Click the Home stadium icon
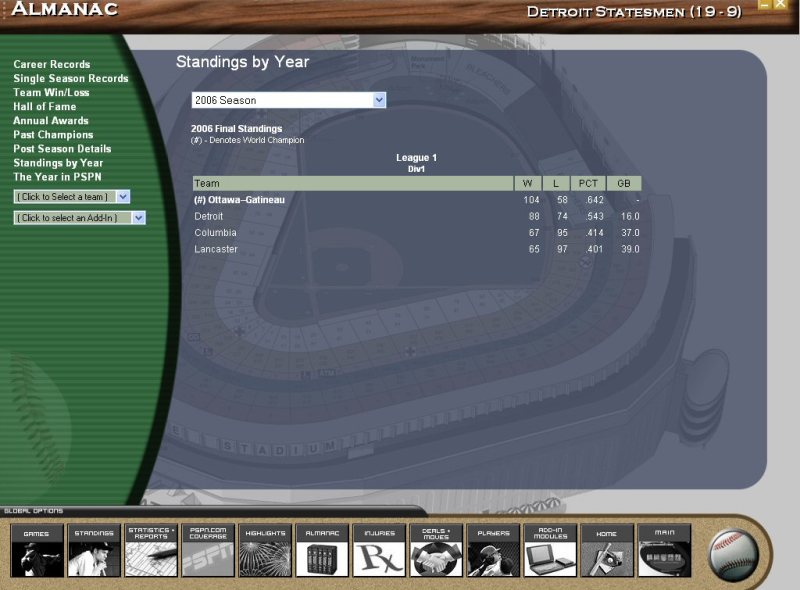 (607, 551)
